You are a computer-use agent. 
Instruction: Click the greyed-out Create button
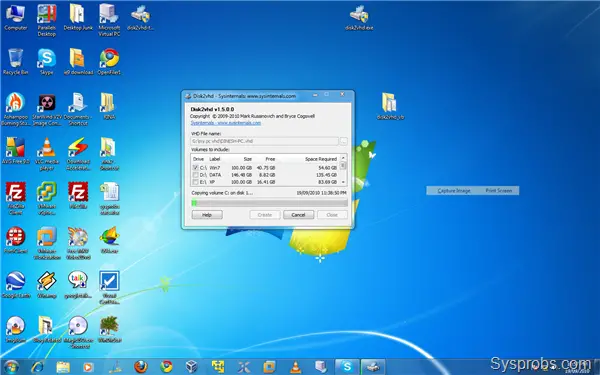[264, 215]
